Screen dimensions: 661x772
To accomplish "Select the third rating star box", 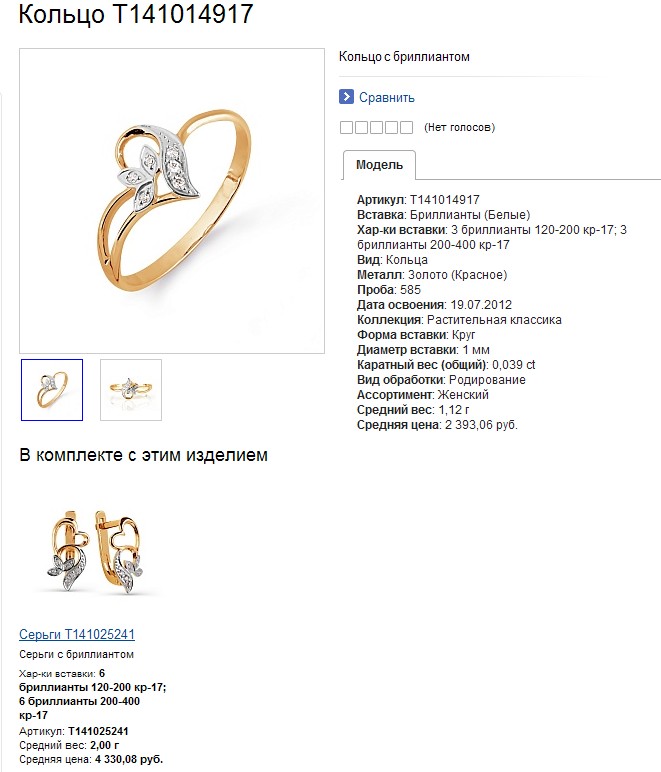I will click(377, 128).
